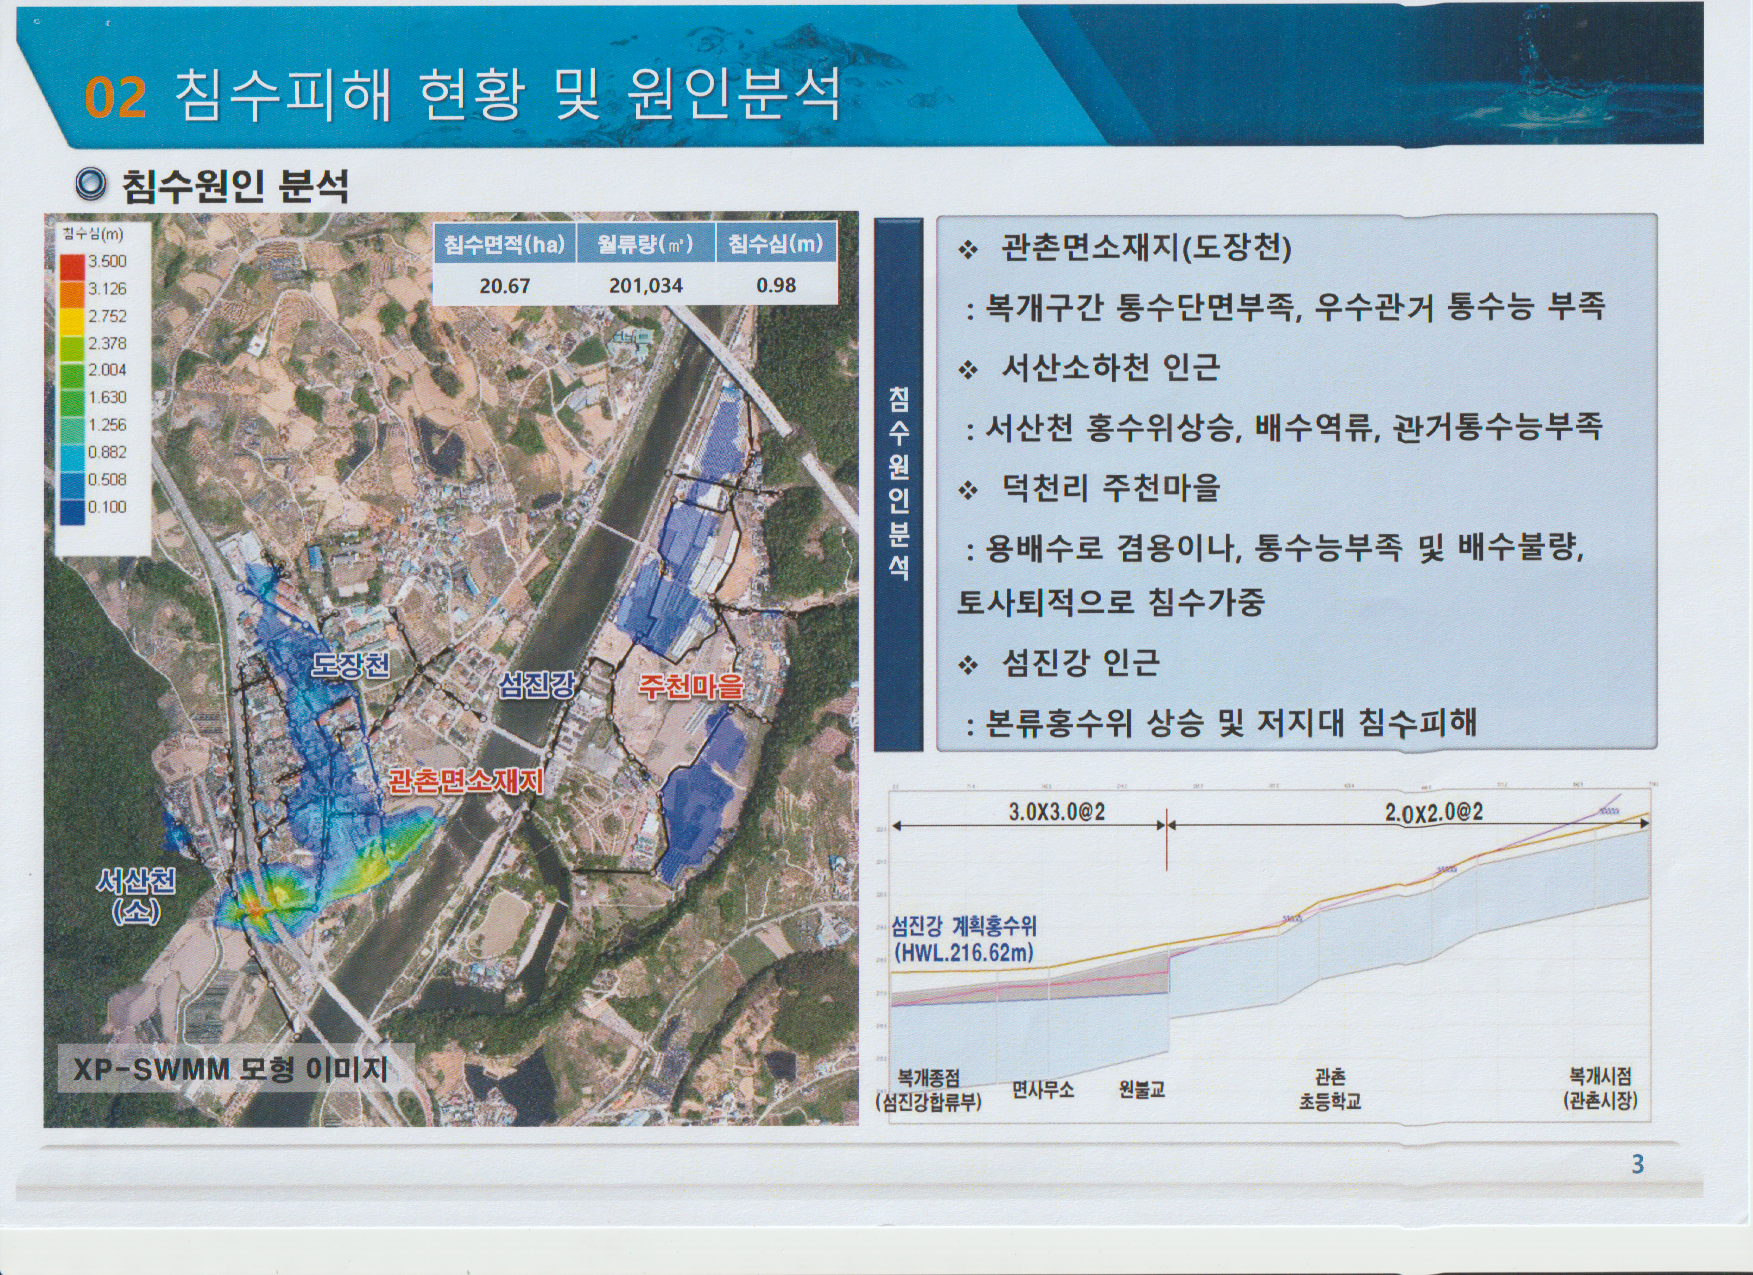Click the diamond bullet before 관촌면소재지(도장천)
The height and width of the screenshot is (1275, 1753).
(968, 249)
